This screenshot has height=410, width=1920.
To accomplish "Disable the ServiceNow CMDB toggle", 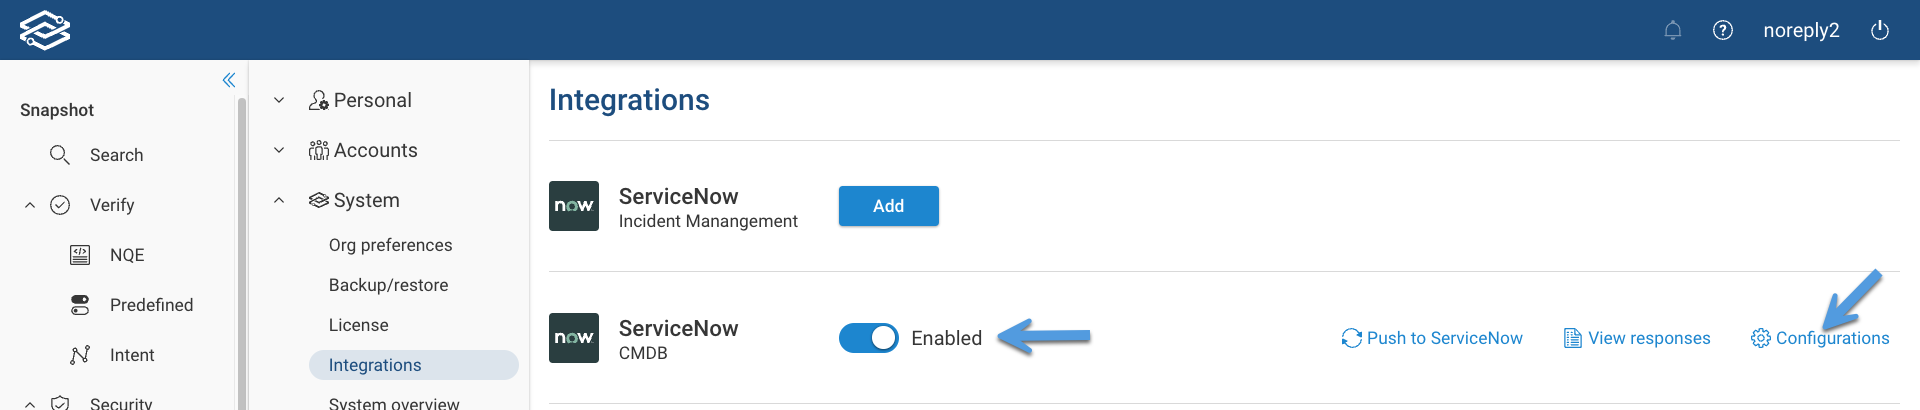I will tap(868, 338).
